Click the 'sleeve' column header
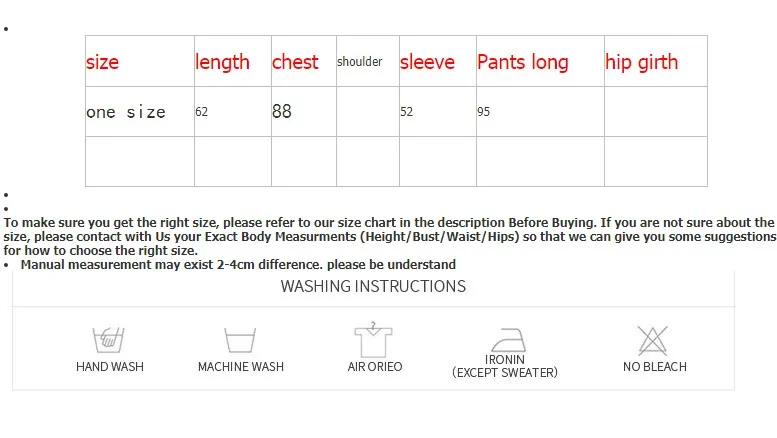This screenshot has height=438, width=777. (427, 62)
